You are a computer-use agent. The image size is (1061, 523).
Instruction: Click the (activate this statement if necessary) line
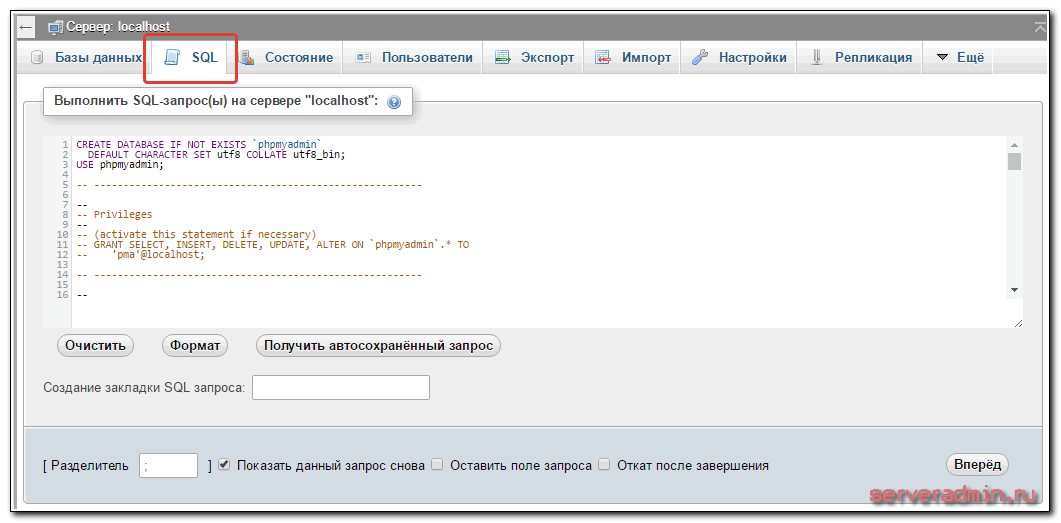pyautogui.click(x=196, y=235)
